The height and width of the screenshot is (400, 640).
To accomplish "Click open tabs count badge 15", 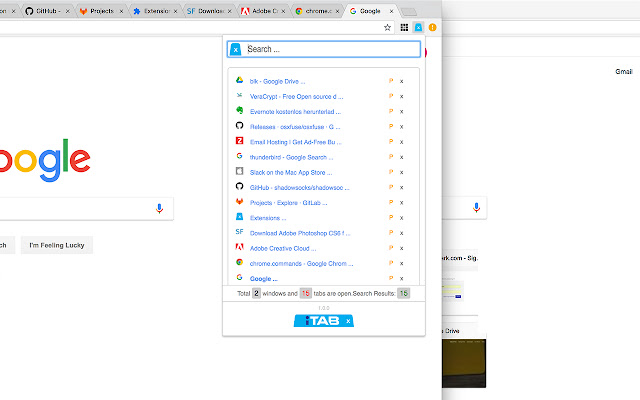I will [305, 293].
